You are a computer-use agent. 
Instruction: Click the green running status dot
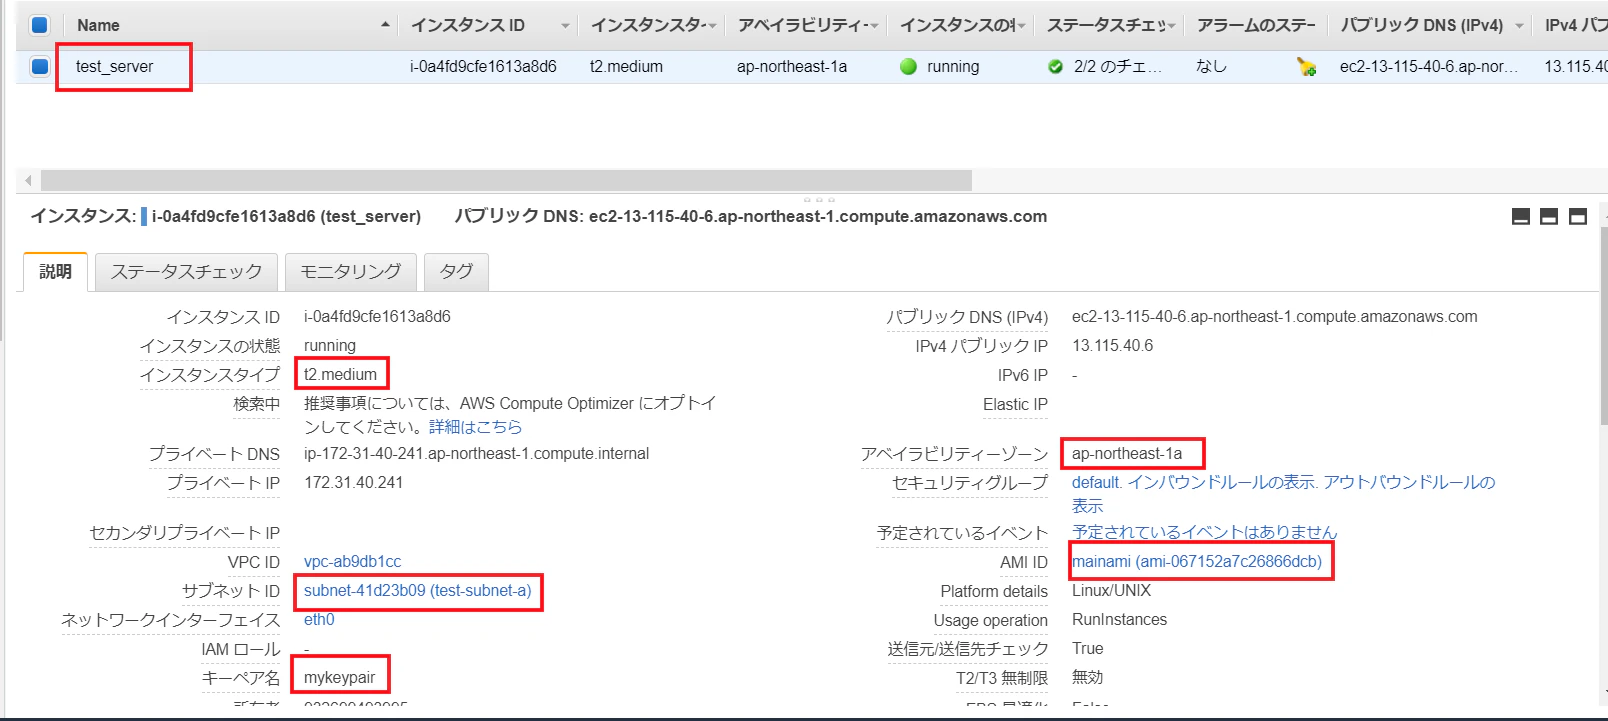click(x=908, y=67)
